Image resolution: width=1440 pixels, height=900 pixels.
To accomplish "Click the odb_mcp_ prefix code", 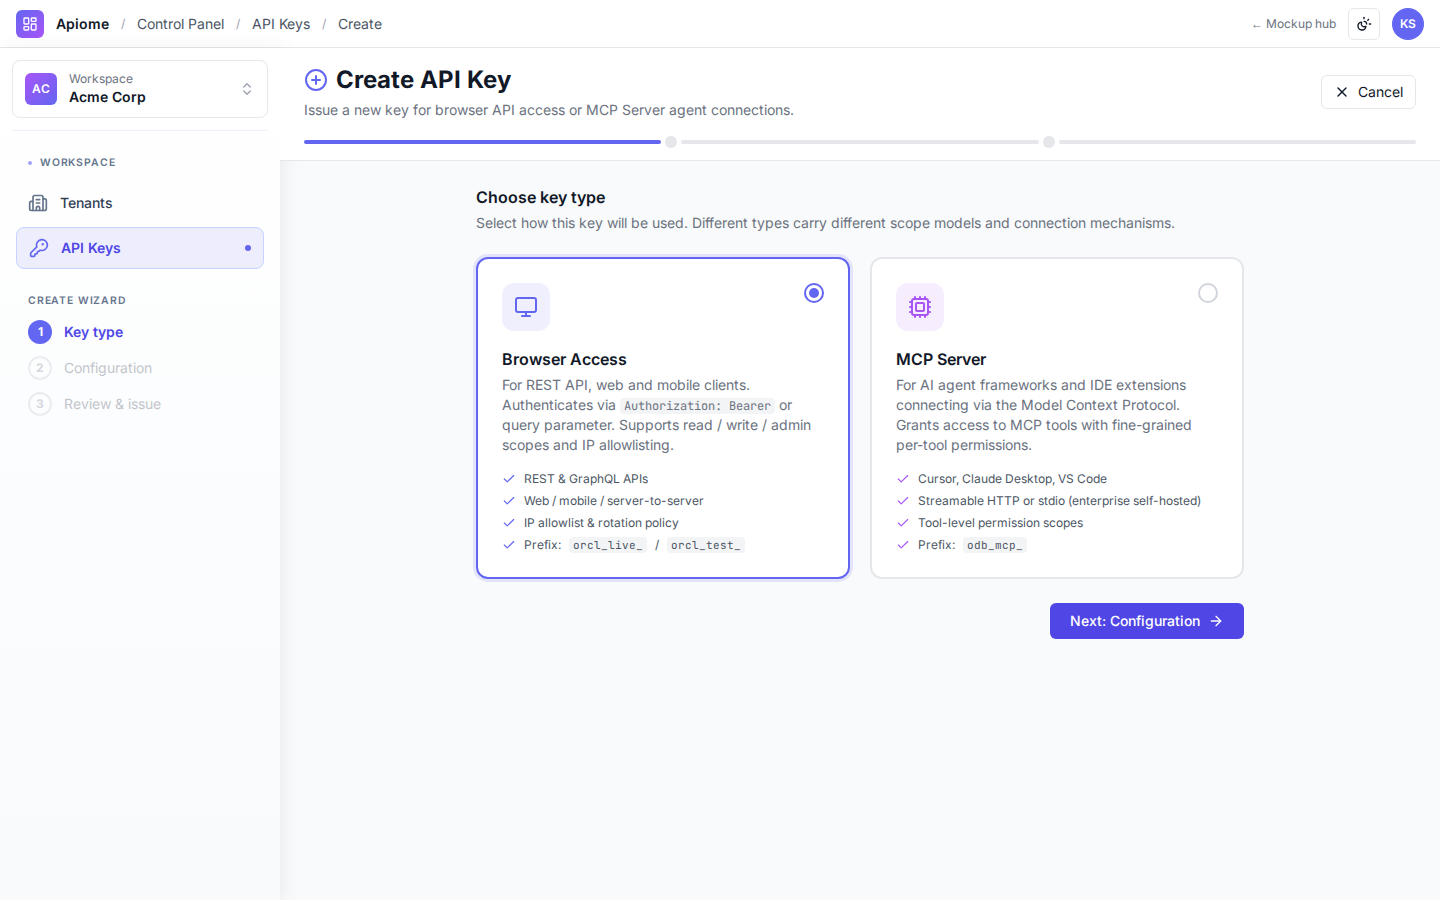I will pyautogui.click(x=995, y=545).
